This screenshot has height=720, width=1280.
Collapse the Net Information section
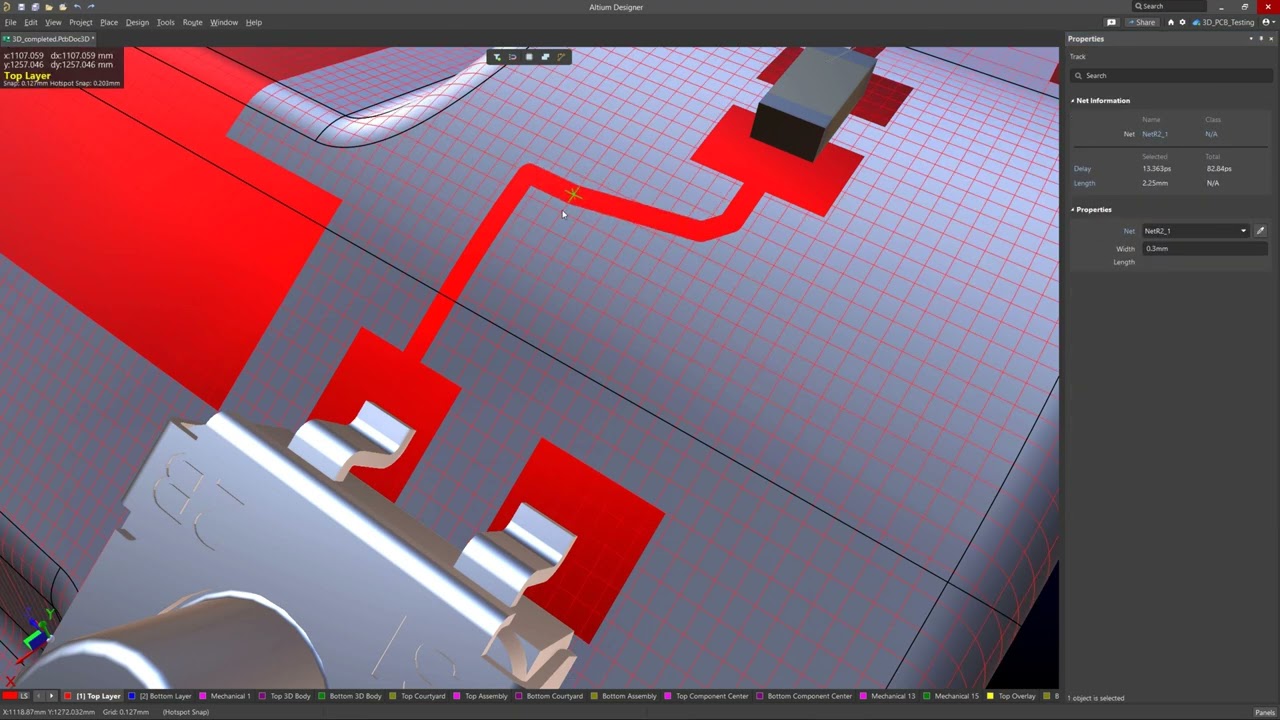pos(1073,101)
